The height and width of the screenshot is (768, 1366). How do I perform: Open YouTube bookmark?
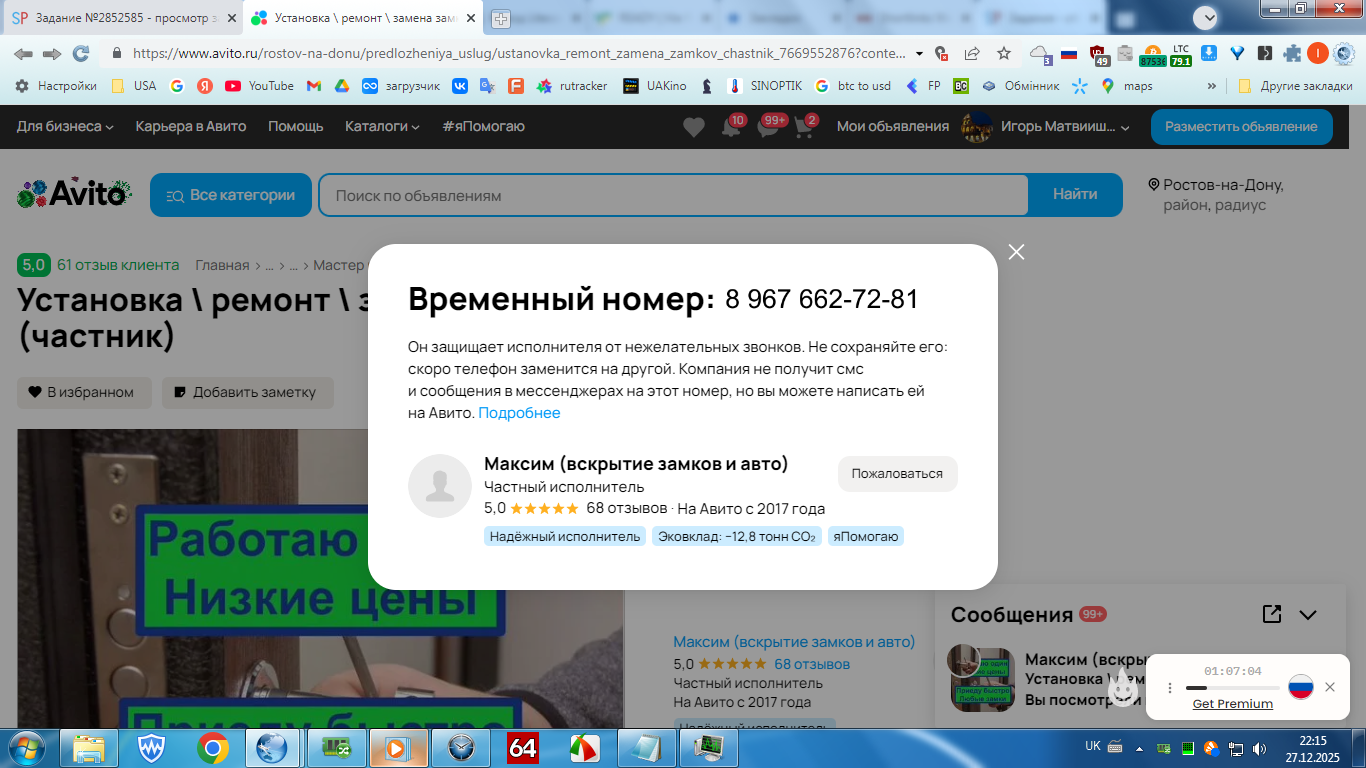(259, 86)
